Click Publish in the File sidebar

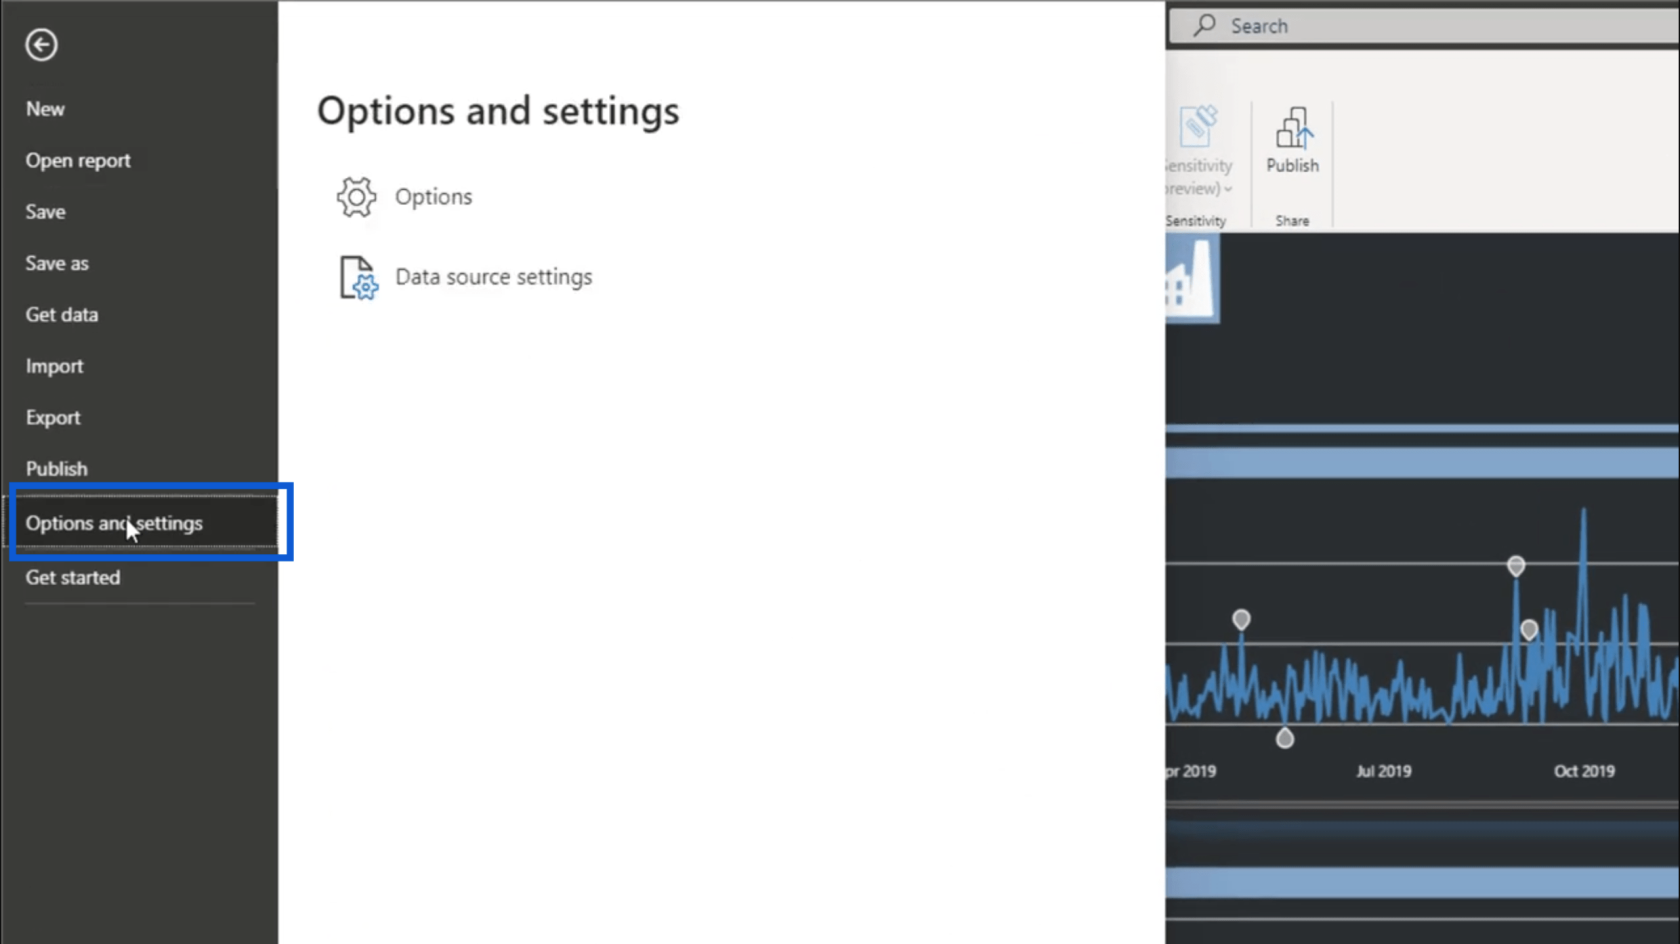[x=56, y=468]
